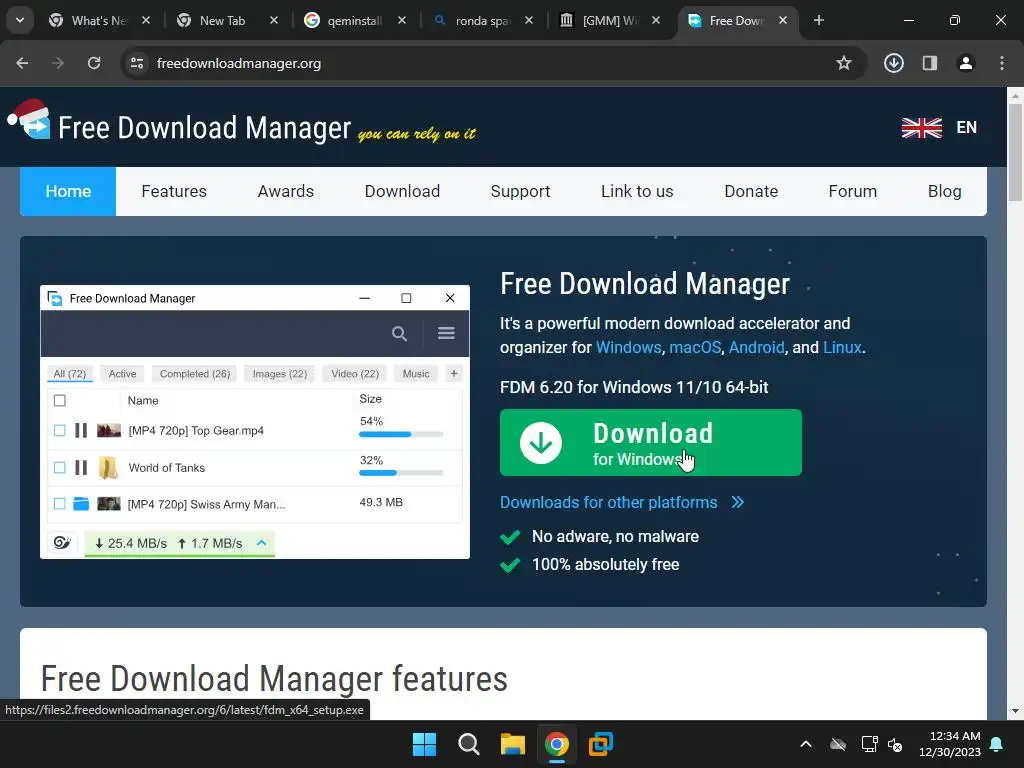Follow the Linux platform link
Image resolution: width=1024 pixels, height=768 pixels.
coord(842,347)
